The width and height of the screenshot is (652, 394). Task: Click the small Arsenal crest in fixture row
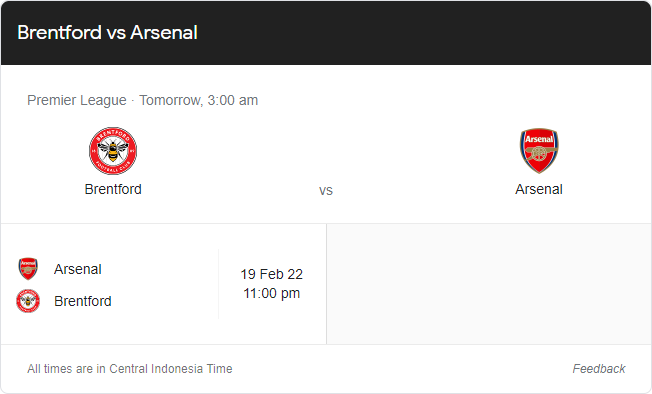point(28,268)
